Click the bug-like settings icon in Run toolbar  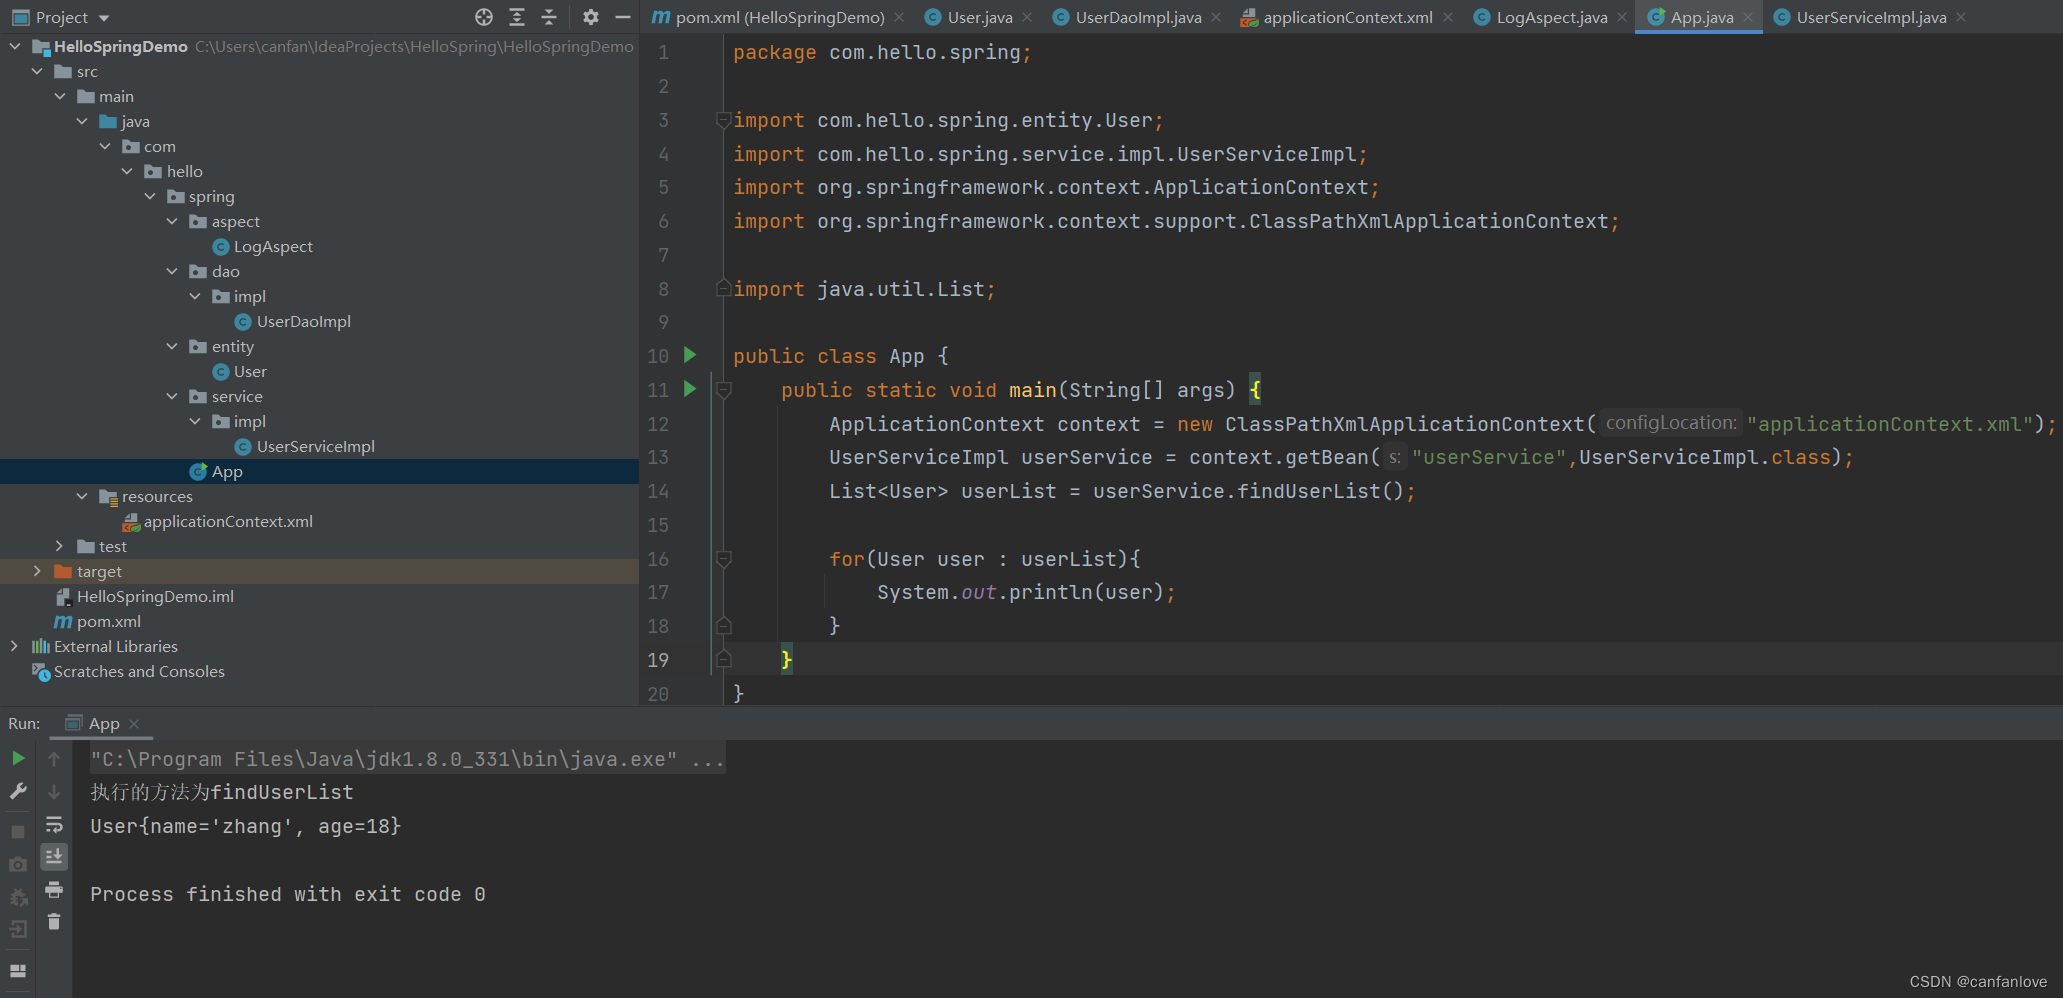point(18,897)
